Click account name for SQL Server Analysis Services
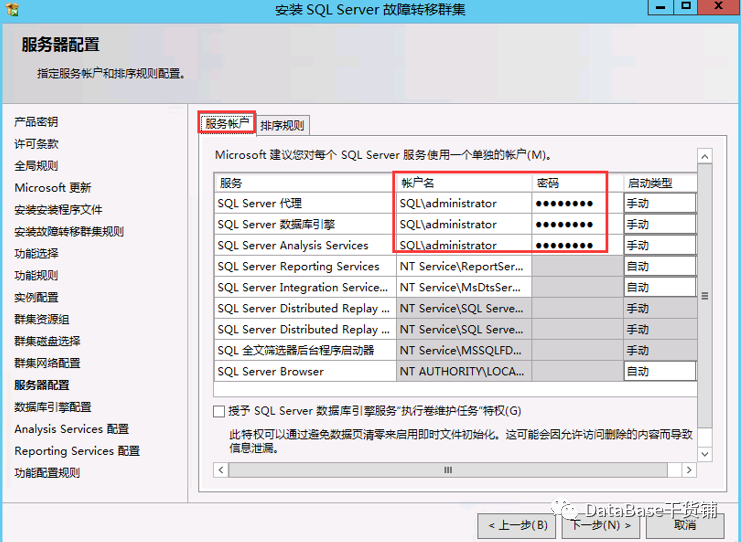The image size is (741, 542). click(x=464, y=245)
